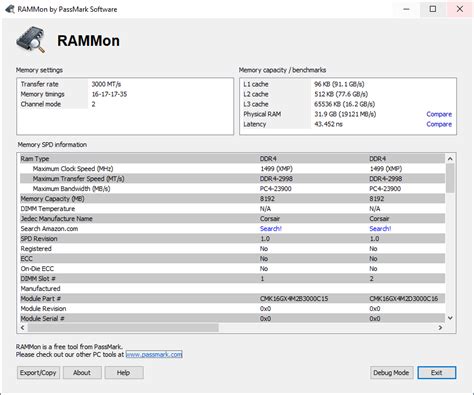Click the 31.9 GB Physical RAM value
The image size is (474, 395).
click(345, 114)
